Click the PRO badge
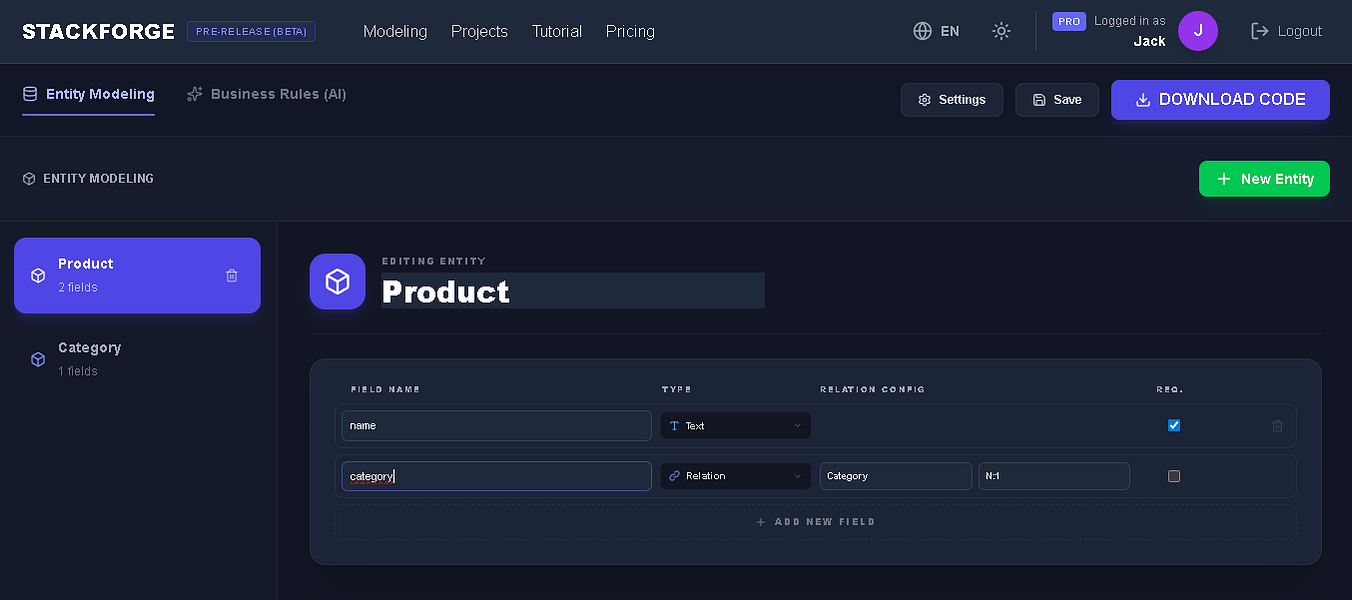Screen dimensions: 1352x600 pos(1069,21)
